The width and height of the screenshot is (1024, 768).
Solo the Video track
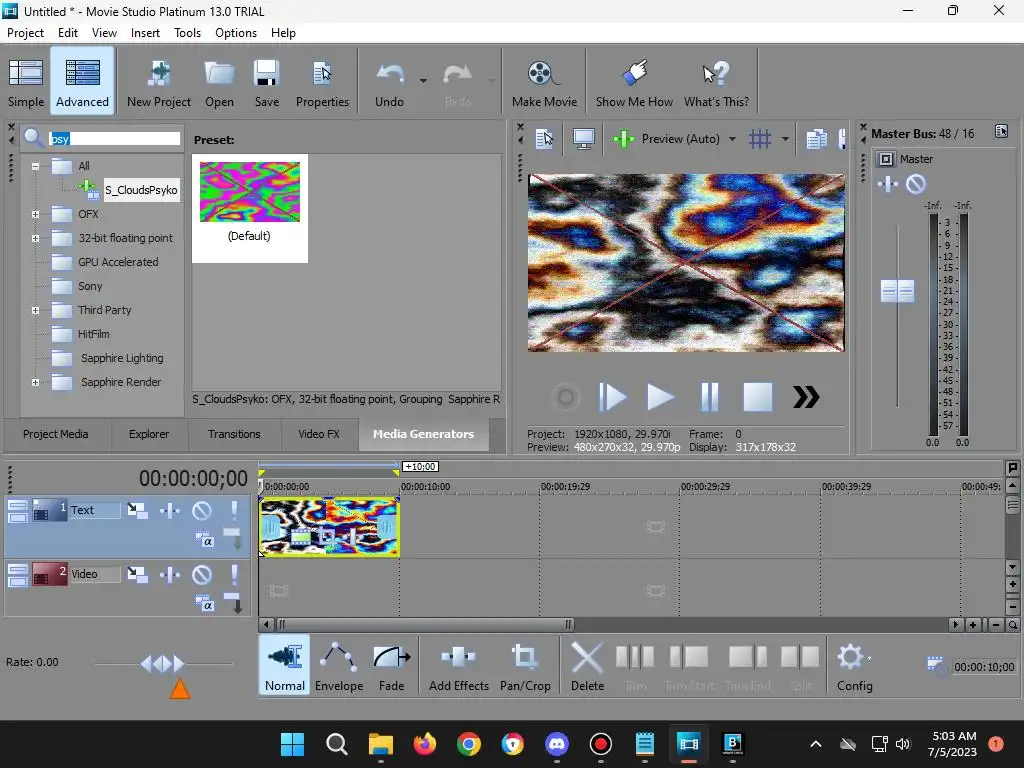[234, 574]
